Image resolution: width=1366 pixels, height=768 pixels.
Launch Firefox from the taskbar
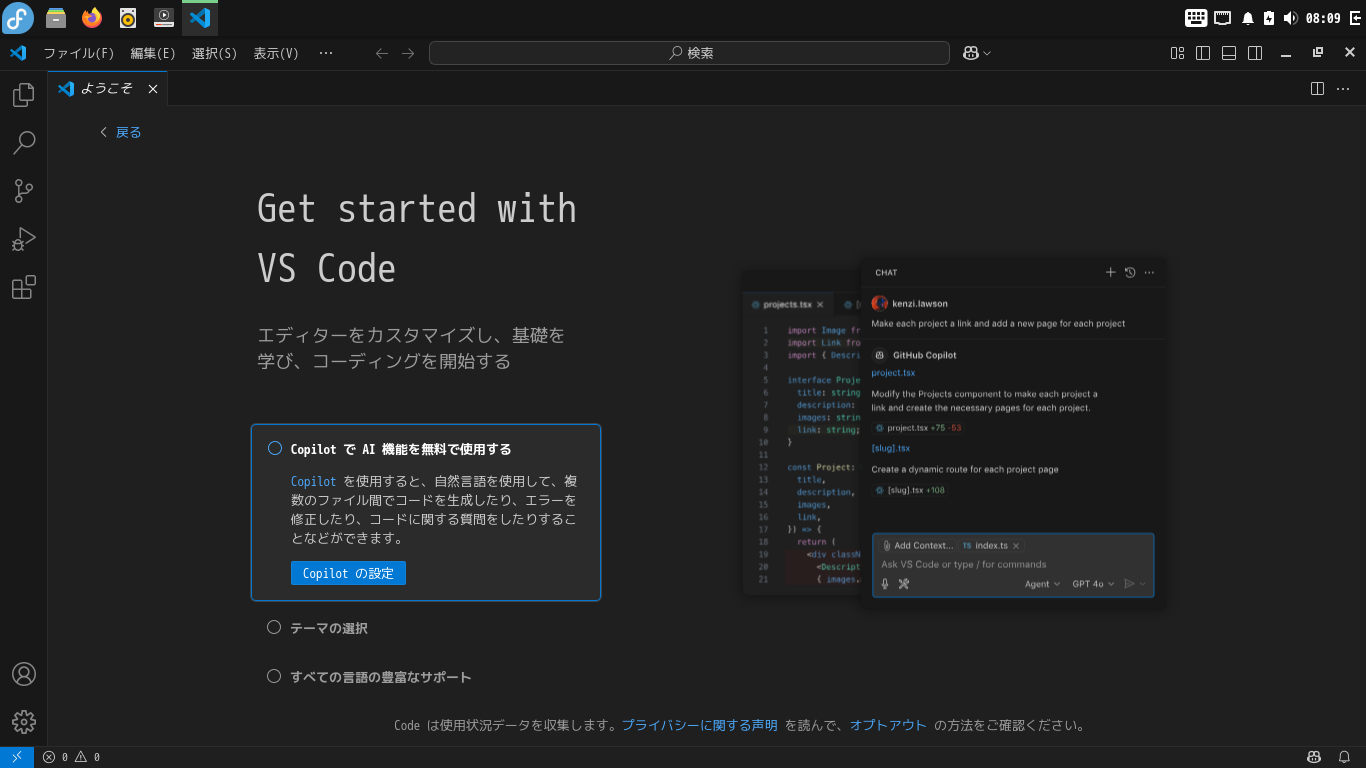(92, 17)
